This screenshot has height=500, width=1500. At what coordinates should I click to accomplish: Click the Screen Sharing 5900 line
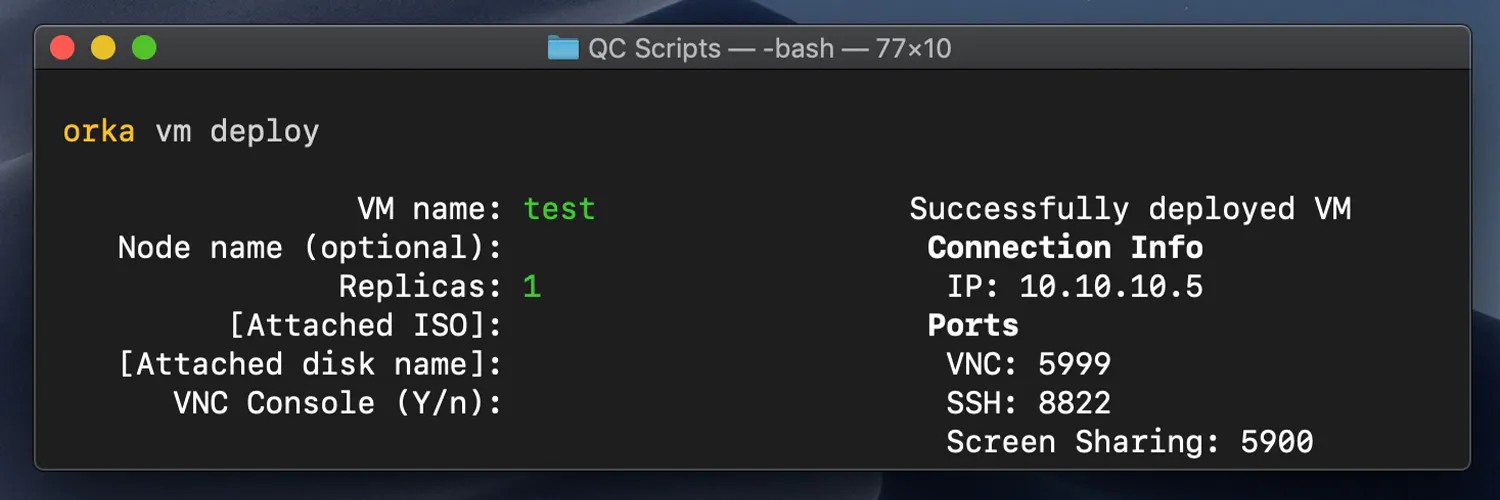pyautogui.click(x=1129, y=442)
